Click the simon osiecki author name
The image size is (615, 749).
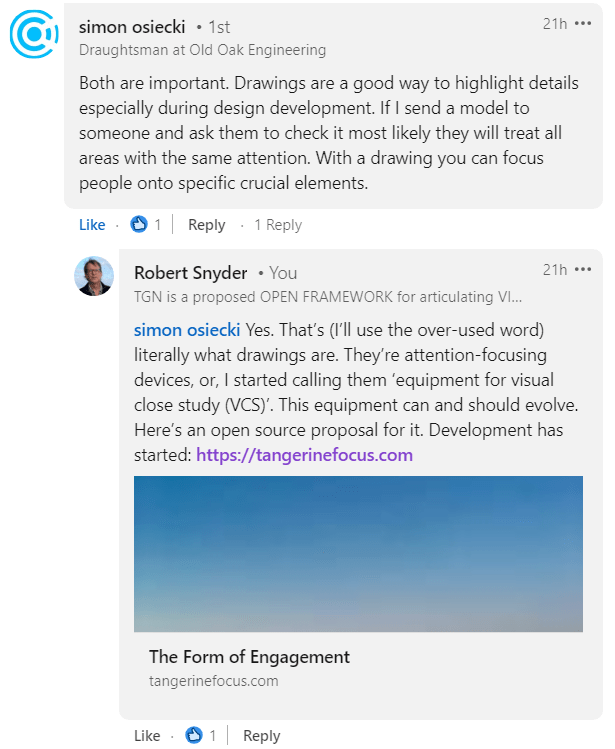click(x=132, y=27)
